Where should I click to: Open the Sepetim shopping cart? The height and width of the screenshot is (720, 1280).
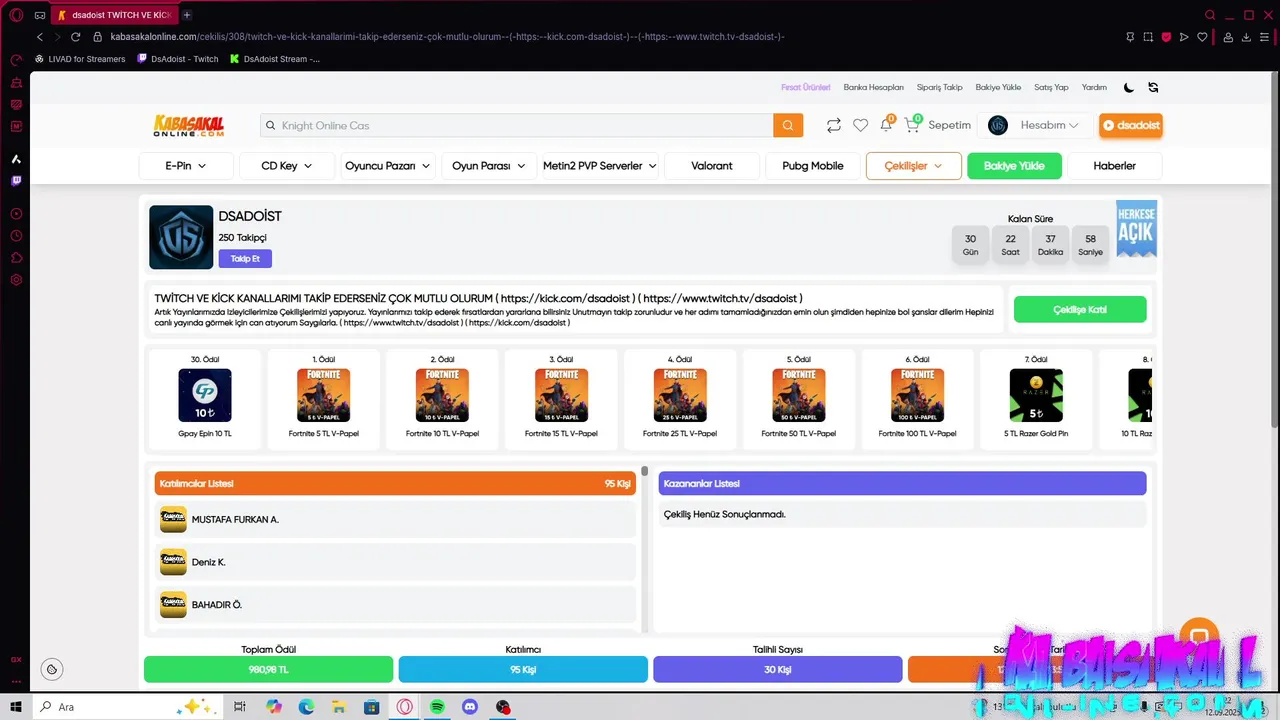[x=937, y=125]
